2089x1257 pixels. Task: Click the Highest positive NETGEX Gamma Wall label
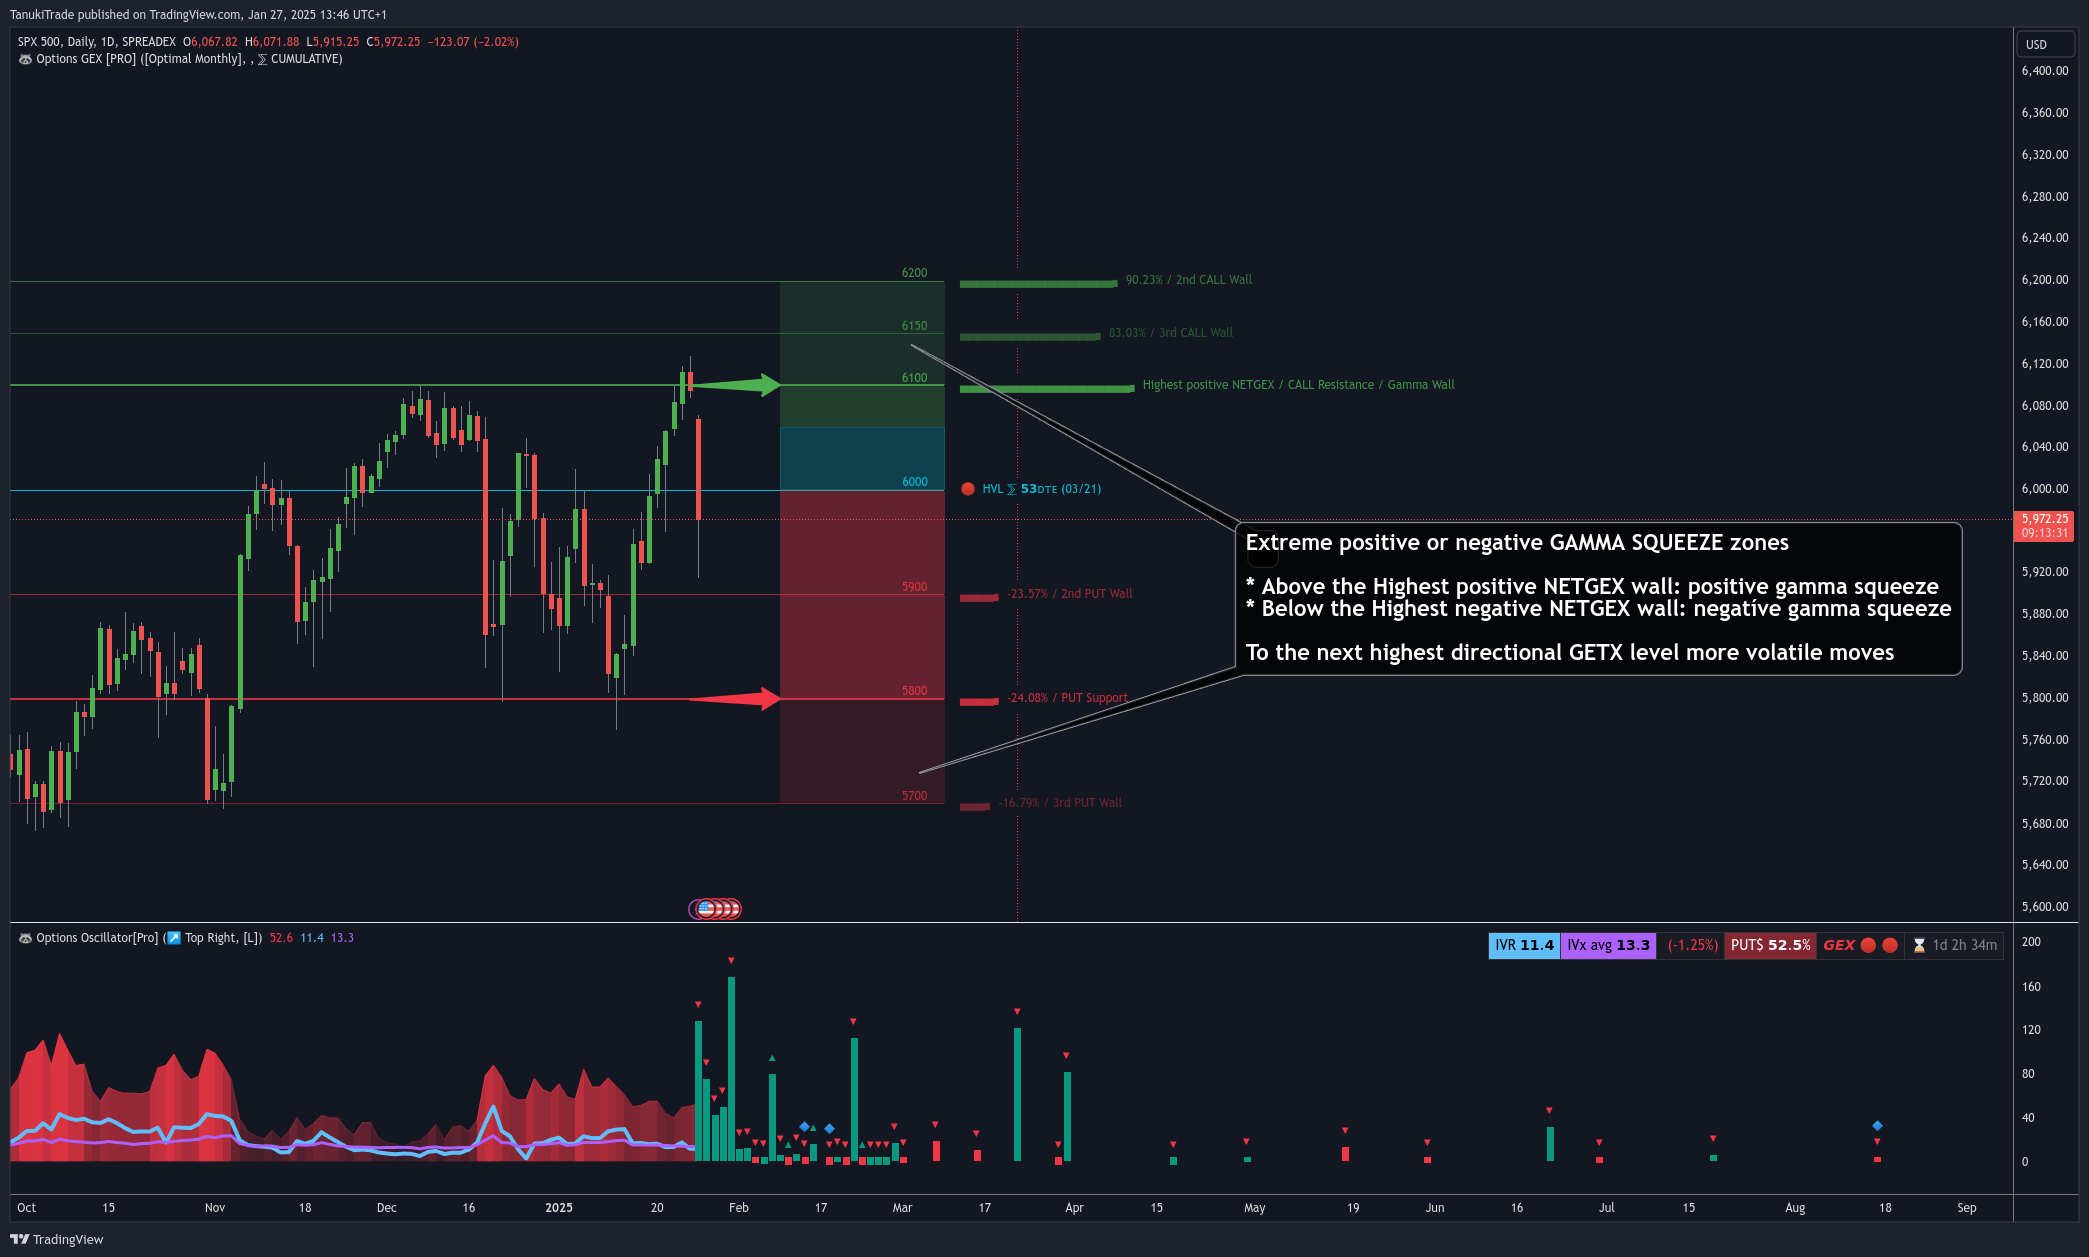[x=1298, y=385]
